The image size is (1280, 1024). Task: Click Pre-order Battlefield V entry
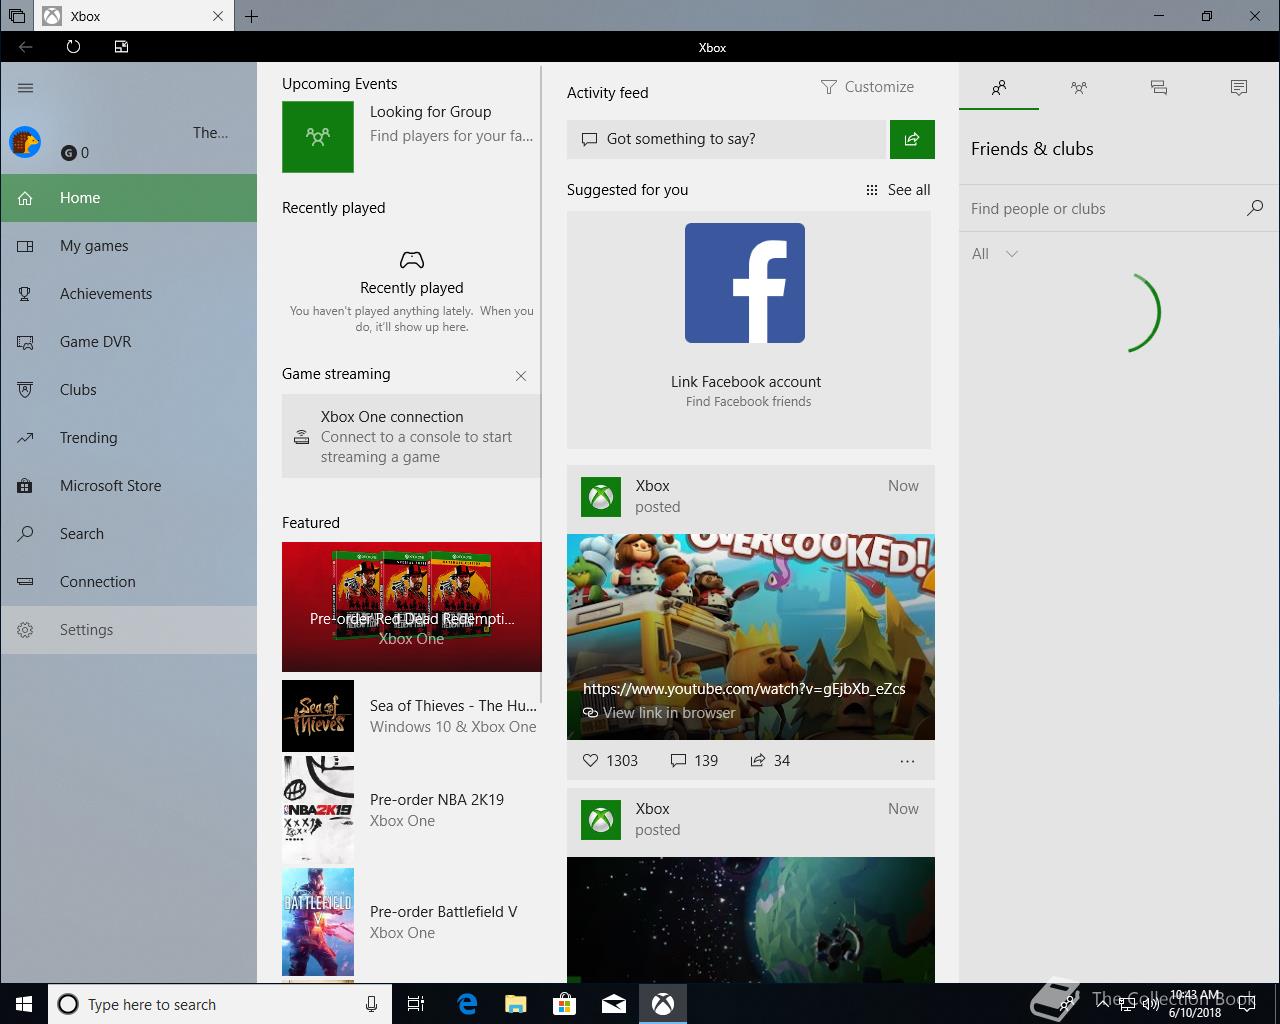pos(412,922)
